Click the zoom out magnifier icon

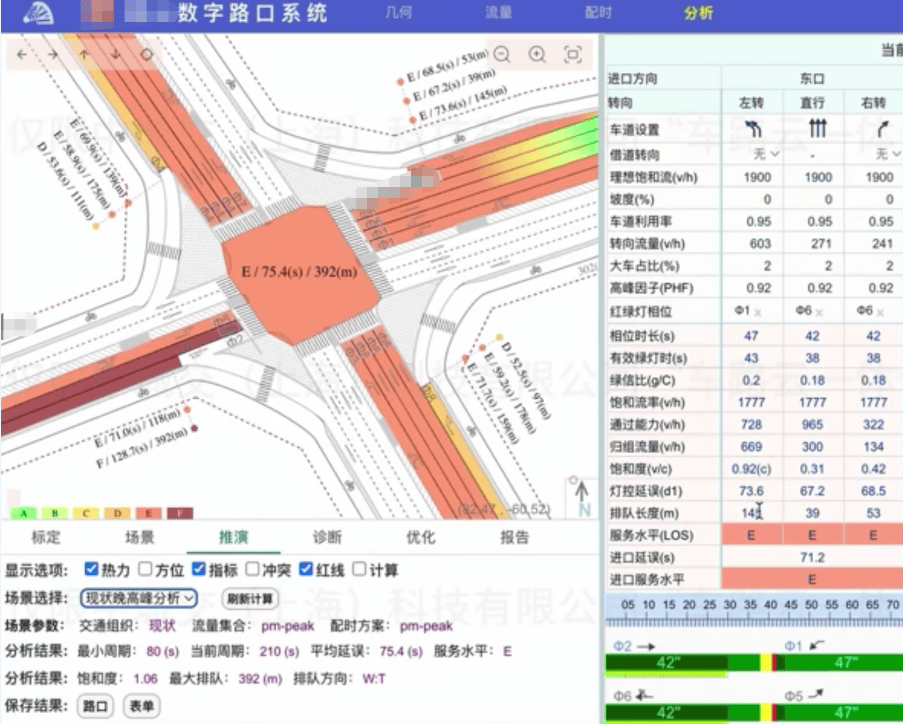click(502, 55)
